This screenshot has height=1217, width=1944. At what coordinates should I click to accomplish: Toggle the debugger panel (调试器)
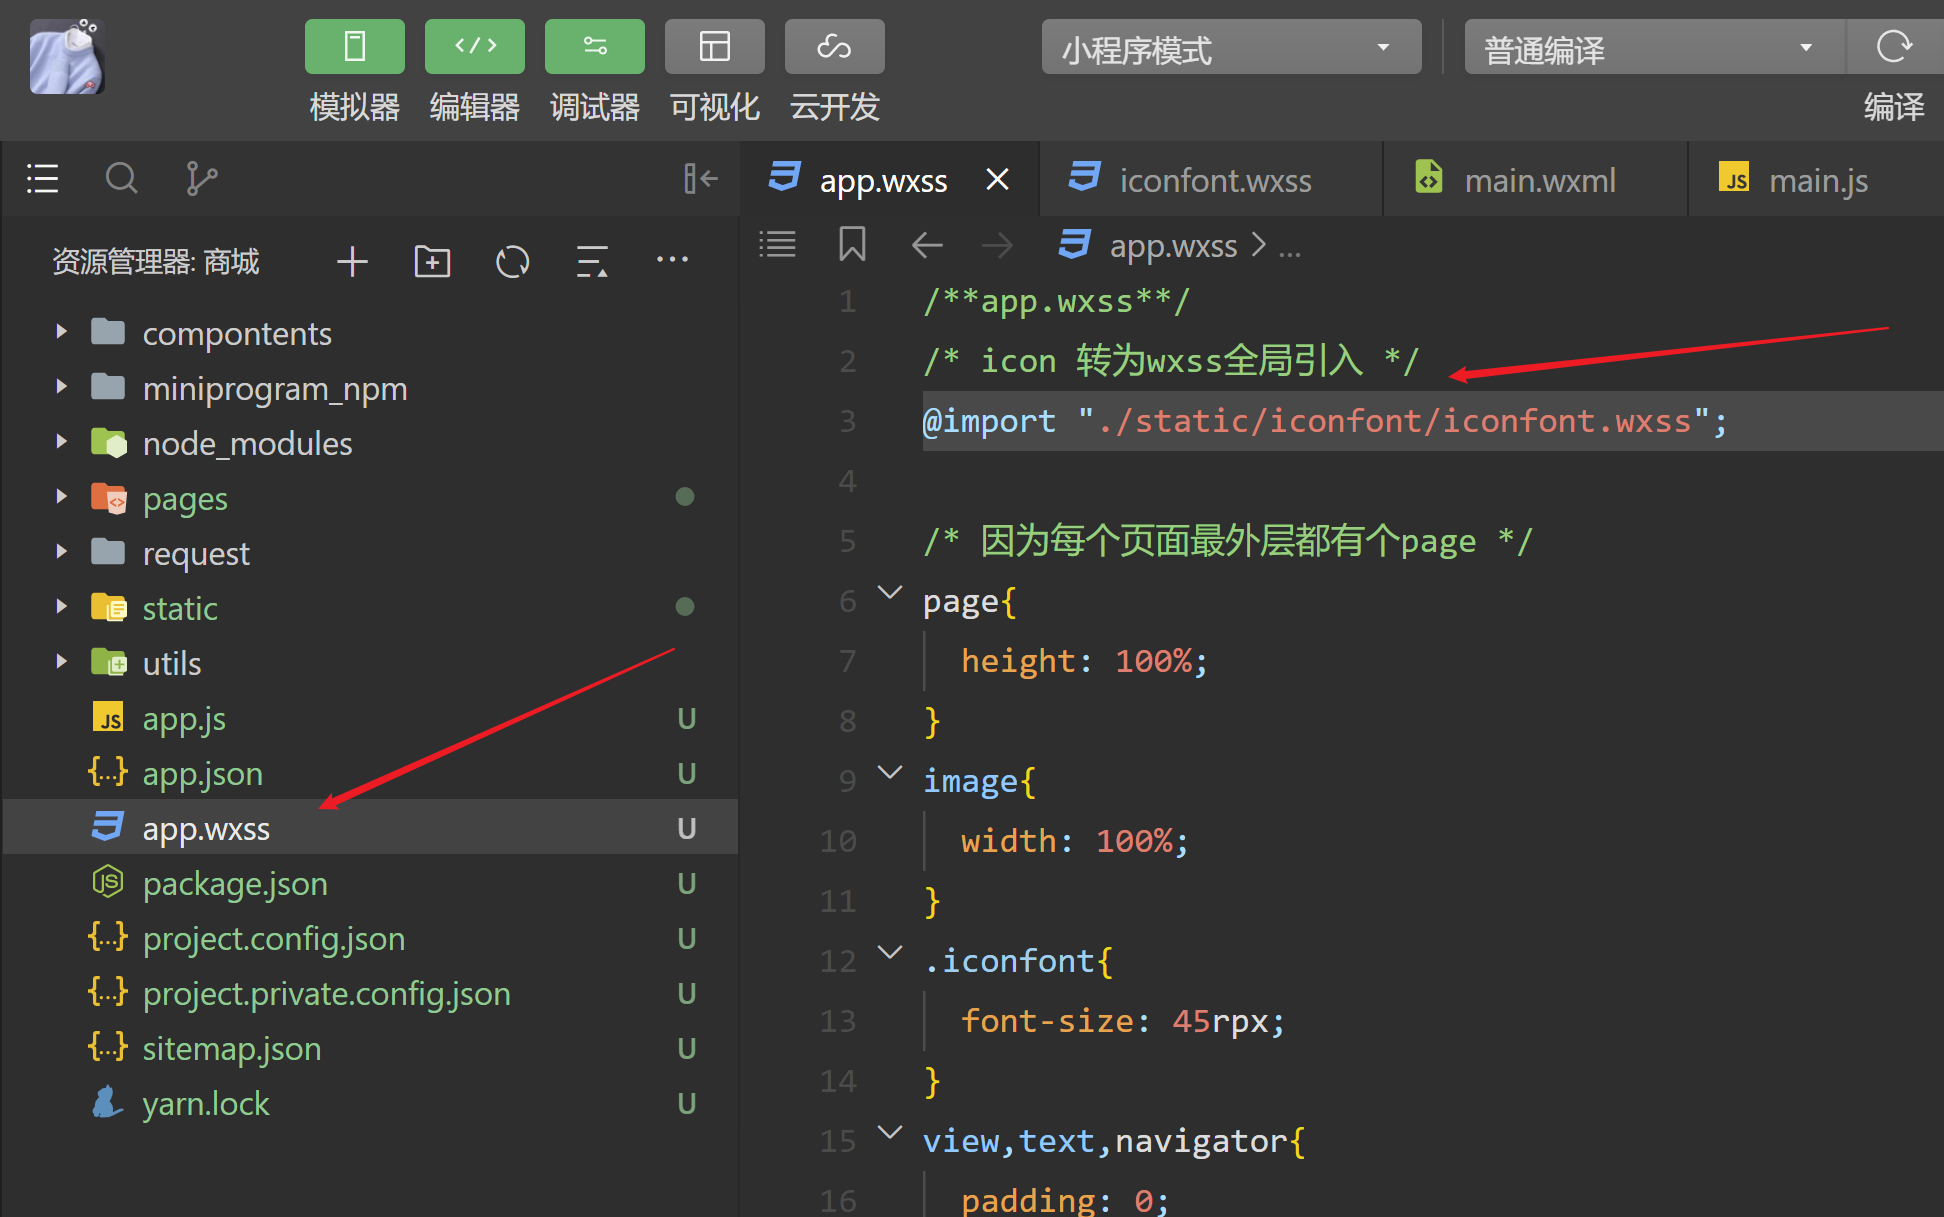pyautogui.click(x=594, y=47)
